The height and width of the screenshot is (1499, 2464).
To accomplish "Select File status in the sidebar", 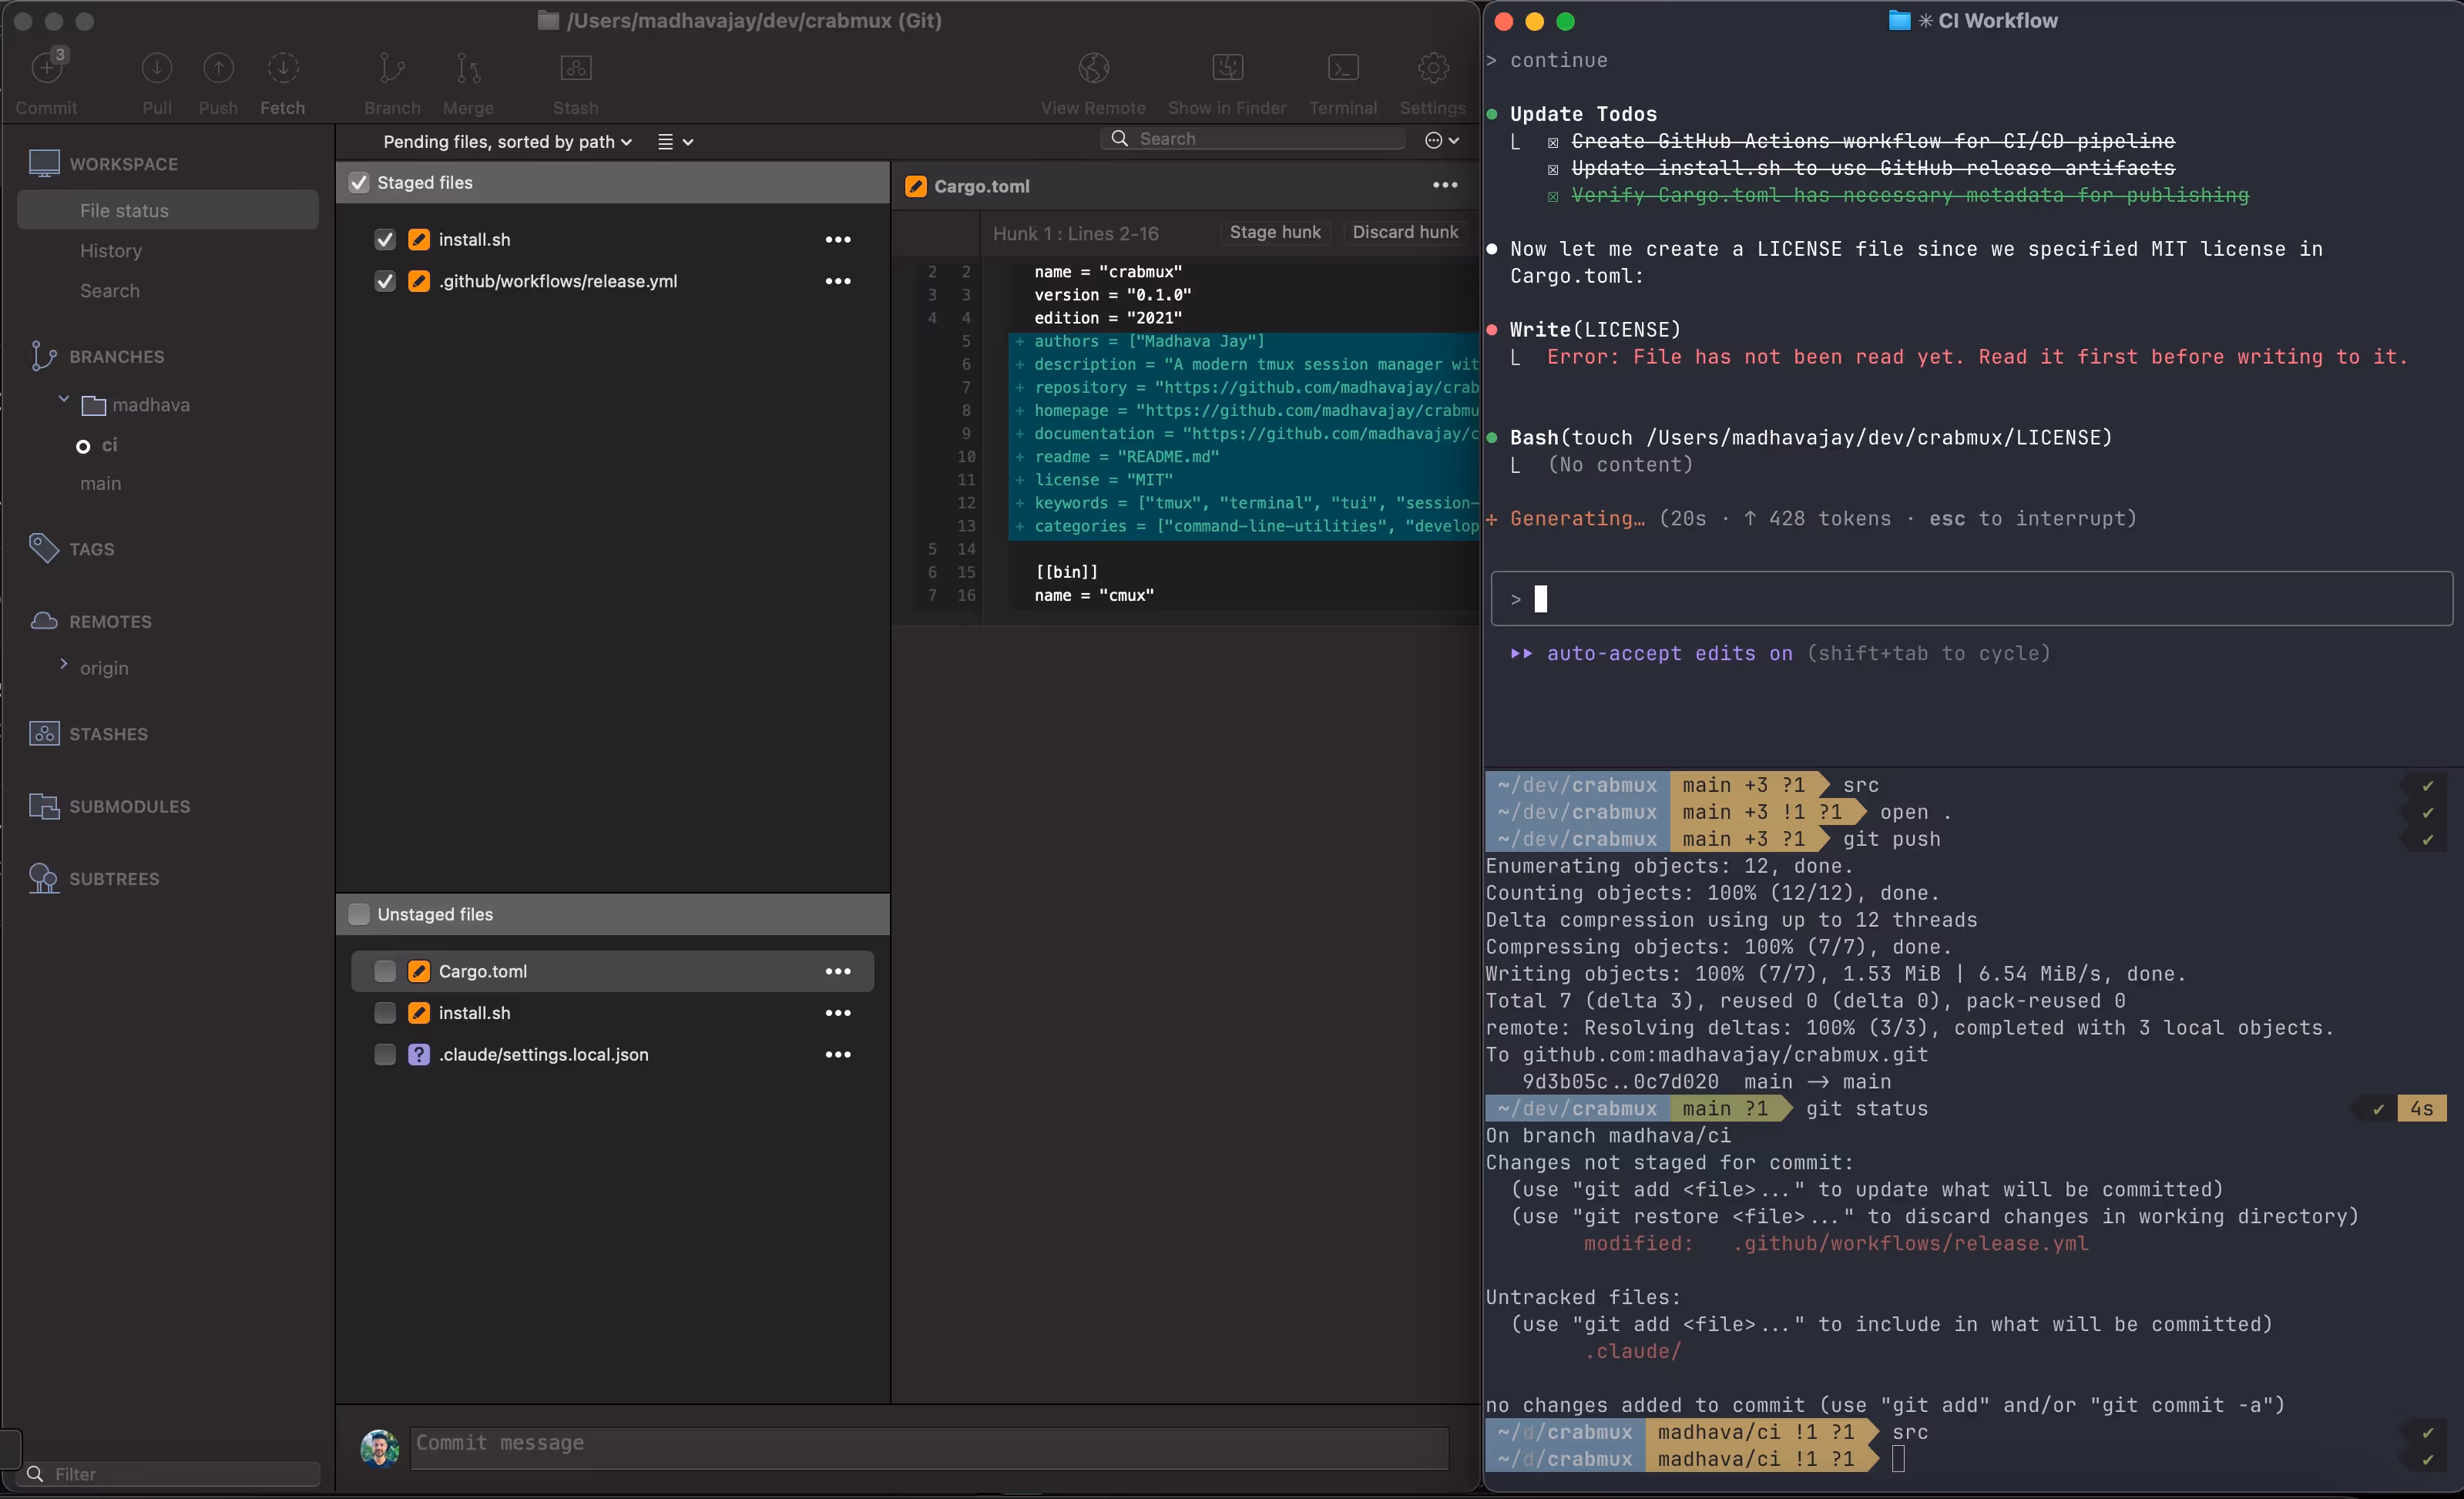I will point(168,210).
